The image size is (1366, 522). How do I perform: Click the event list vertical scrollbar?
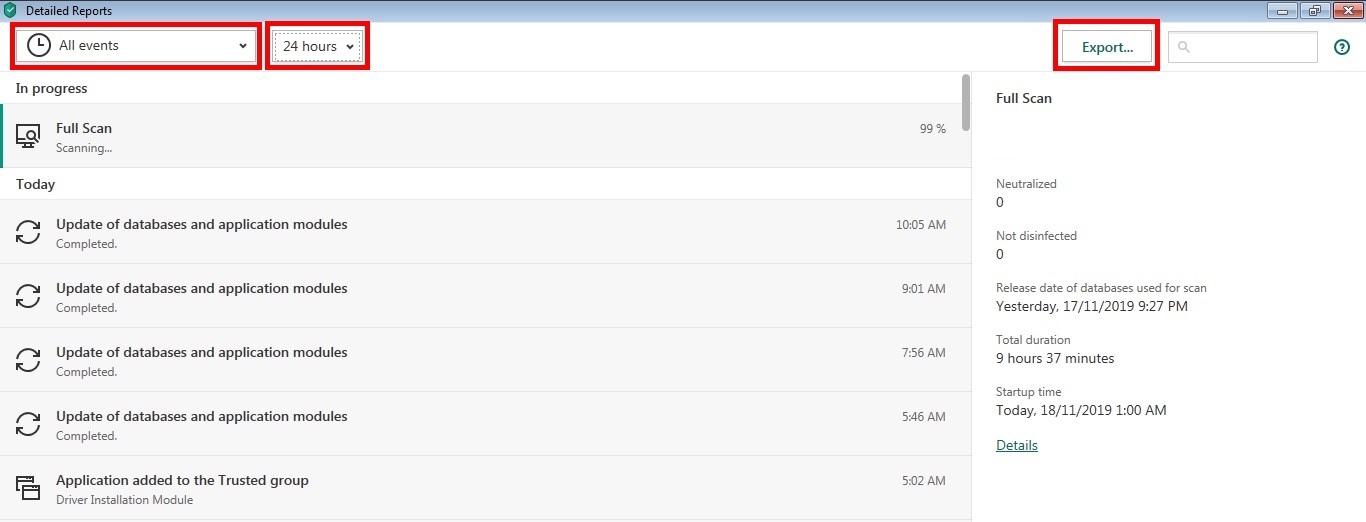[965, 103]
